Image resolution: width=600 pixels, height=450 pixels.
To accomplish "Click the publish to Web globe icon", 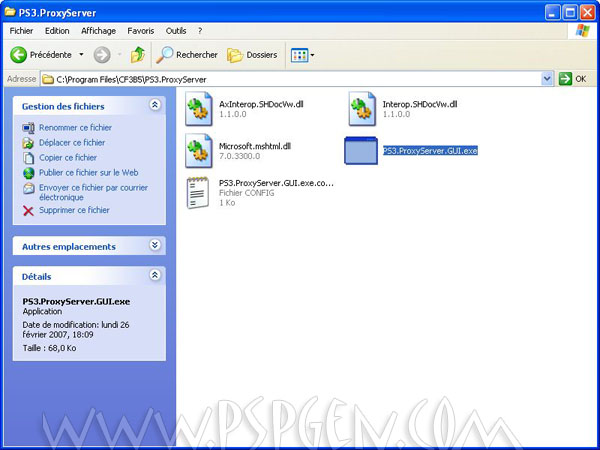I will click(x=29, y=173).
